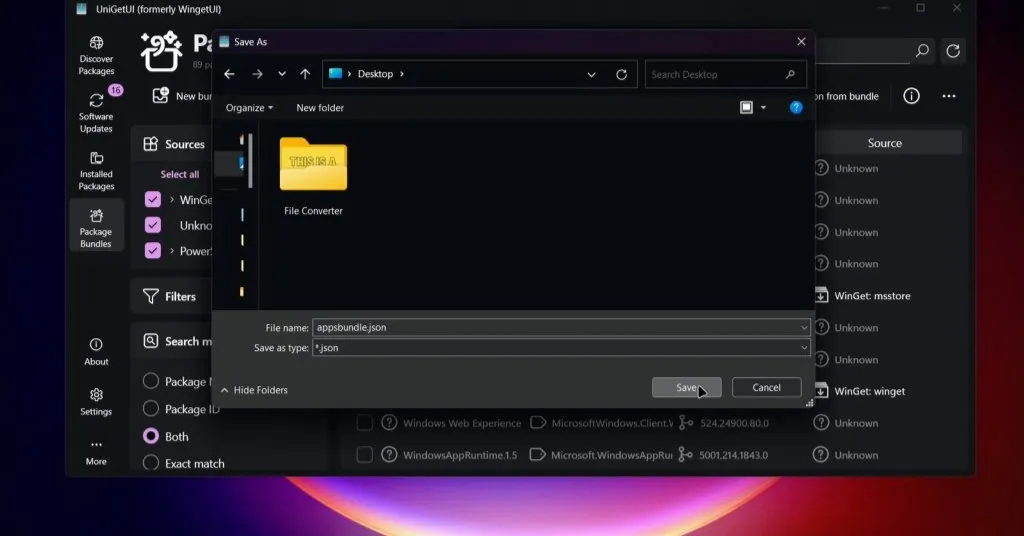Open the recent locations dropdown arrow
Viewport: 1024px width, 536px height.
pyautogui.click(x=282, y=74)
